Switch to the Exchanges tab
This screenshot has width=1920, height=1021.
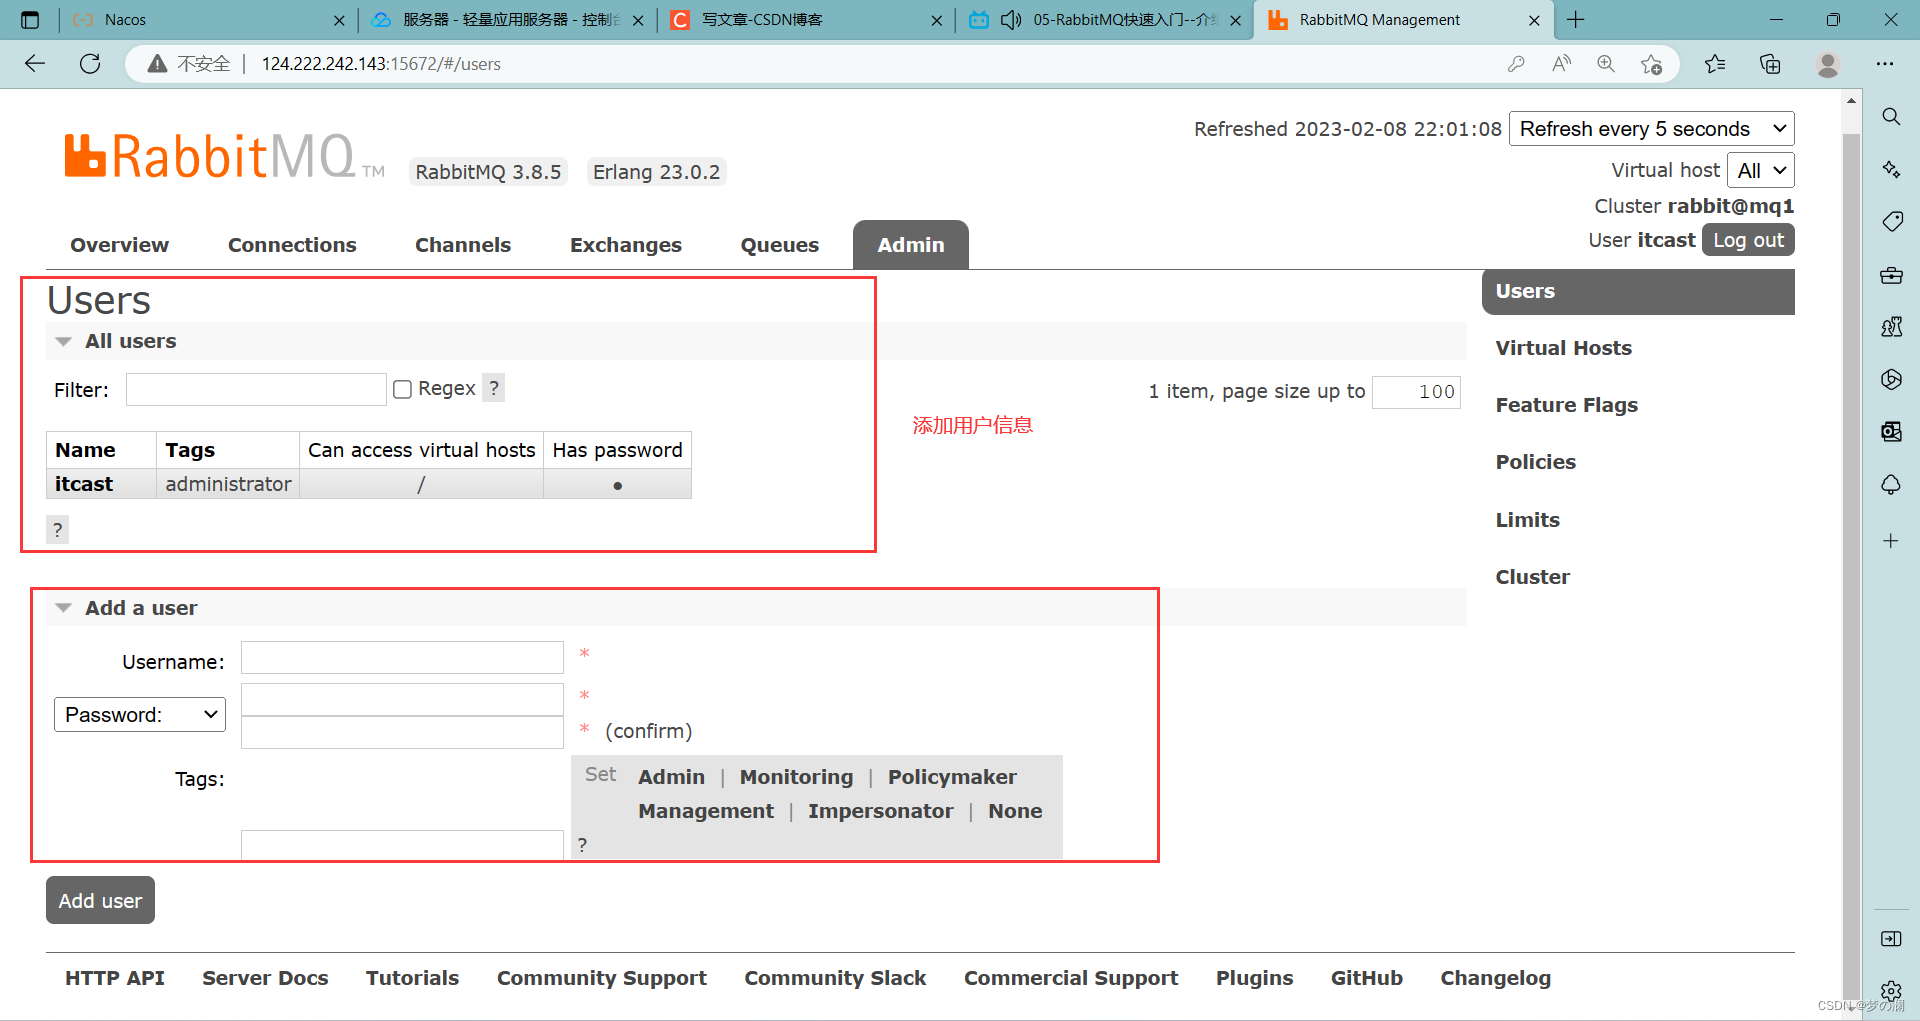pyautogui.click(x=626, y=245)
